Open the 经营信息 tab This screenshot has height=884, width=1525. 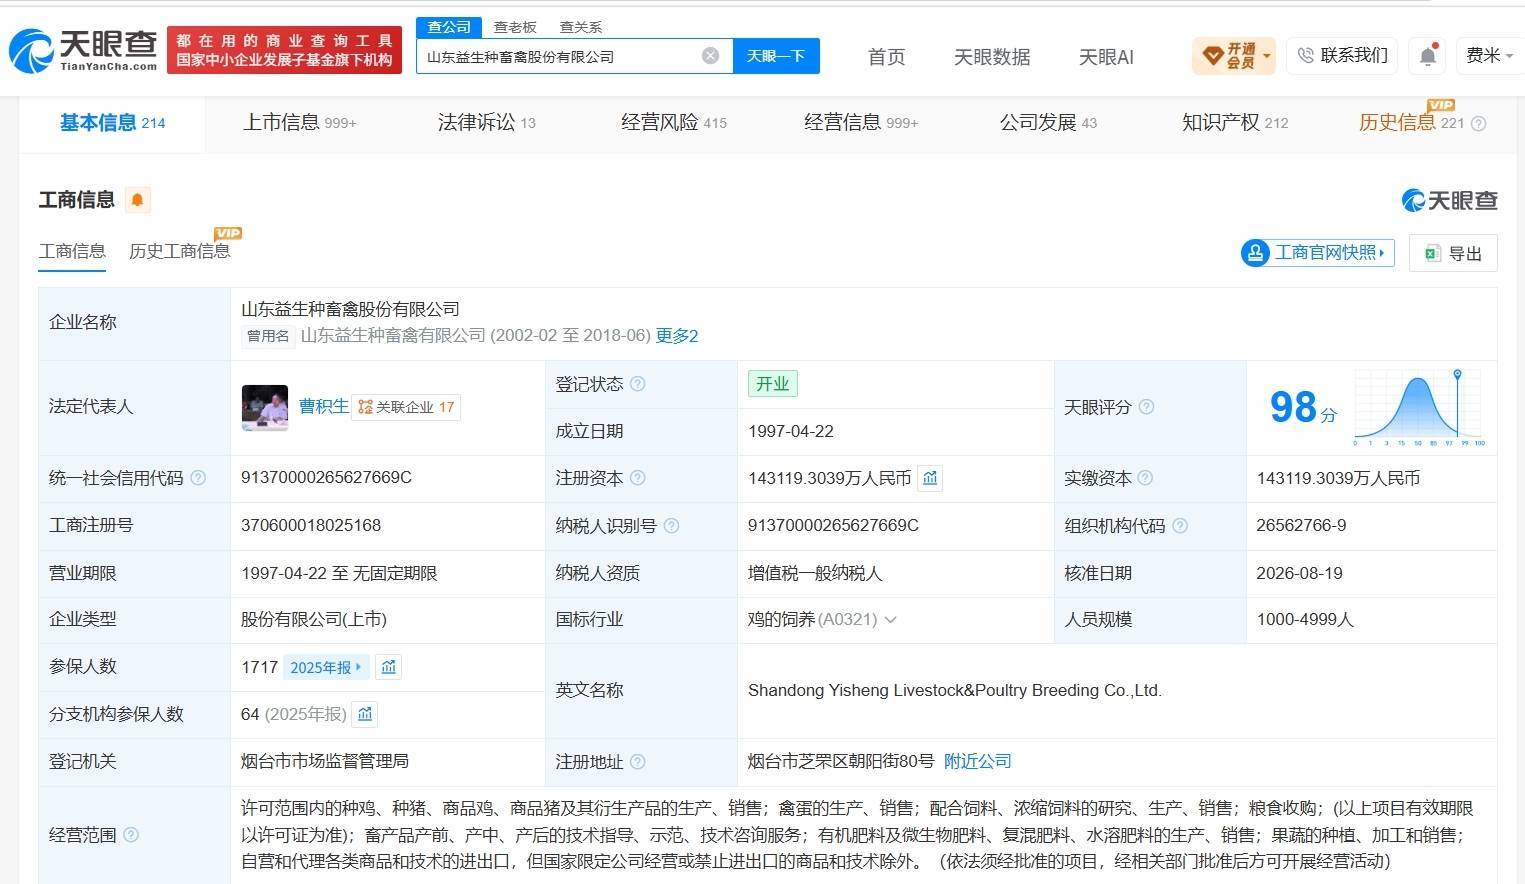coord(861,123)
